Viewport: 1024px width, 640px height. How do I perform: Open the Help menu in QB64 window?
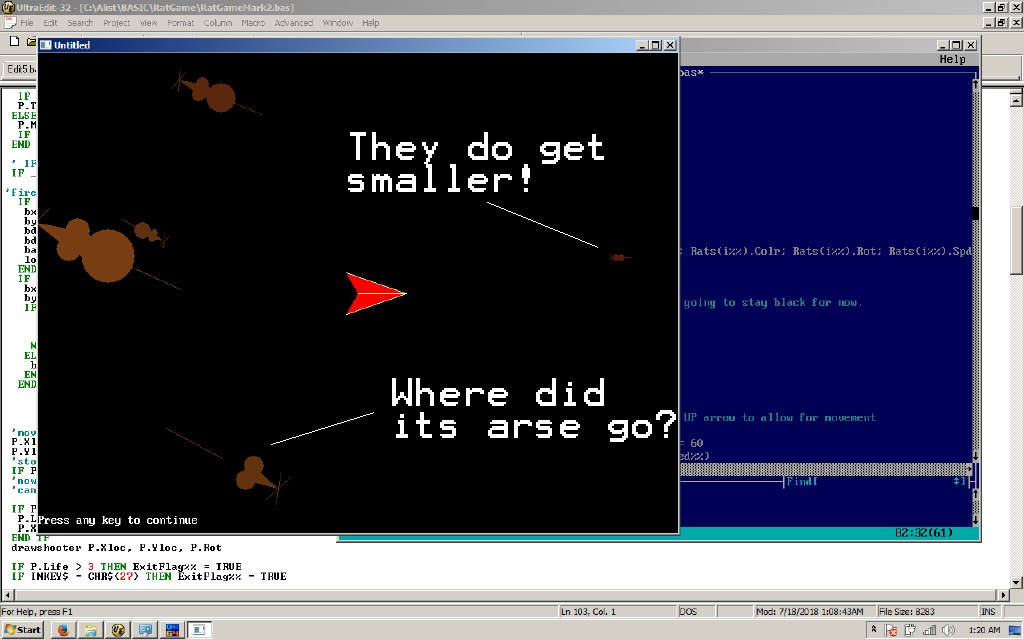(x=952, y=59)
